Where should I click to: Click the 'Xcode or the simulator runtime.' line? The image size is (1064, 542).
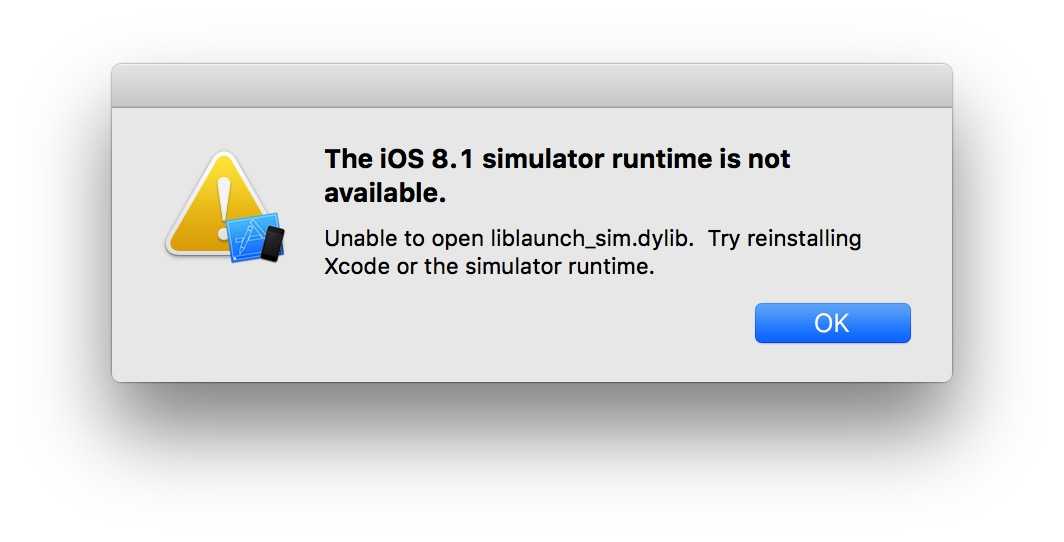(x=489, y=267)
